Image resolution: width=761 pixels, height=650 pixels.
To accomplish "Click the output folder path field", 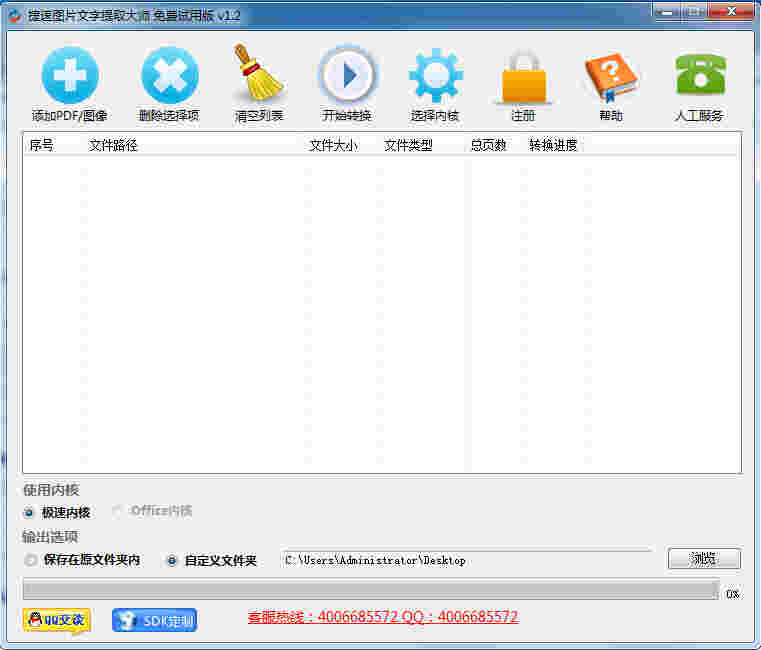I will point(466,560).
